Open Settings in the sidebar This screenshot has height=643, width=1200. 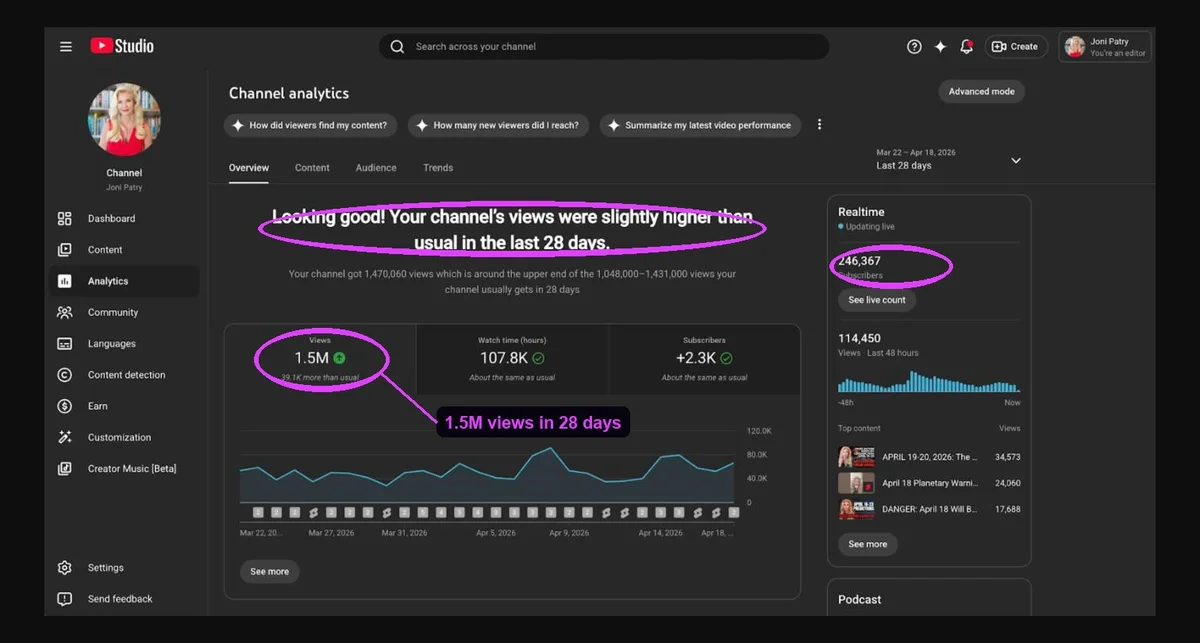pos(124,568)
